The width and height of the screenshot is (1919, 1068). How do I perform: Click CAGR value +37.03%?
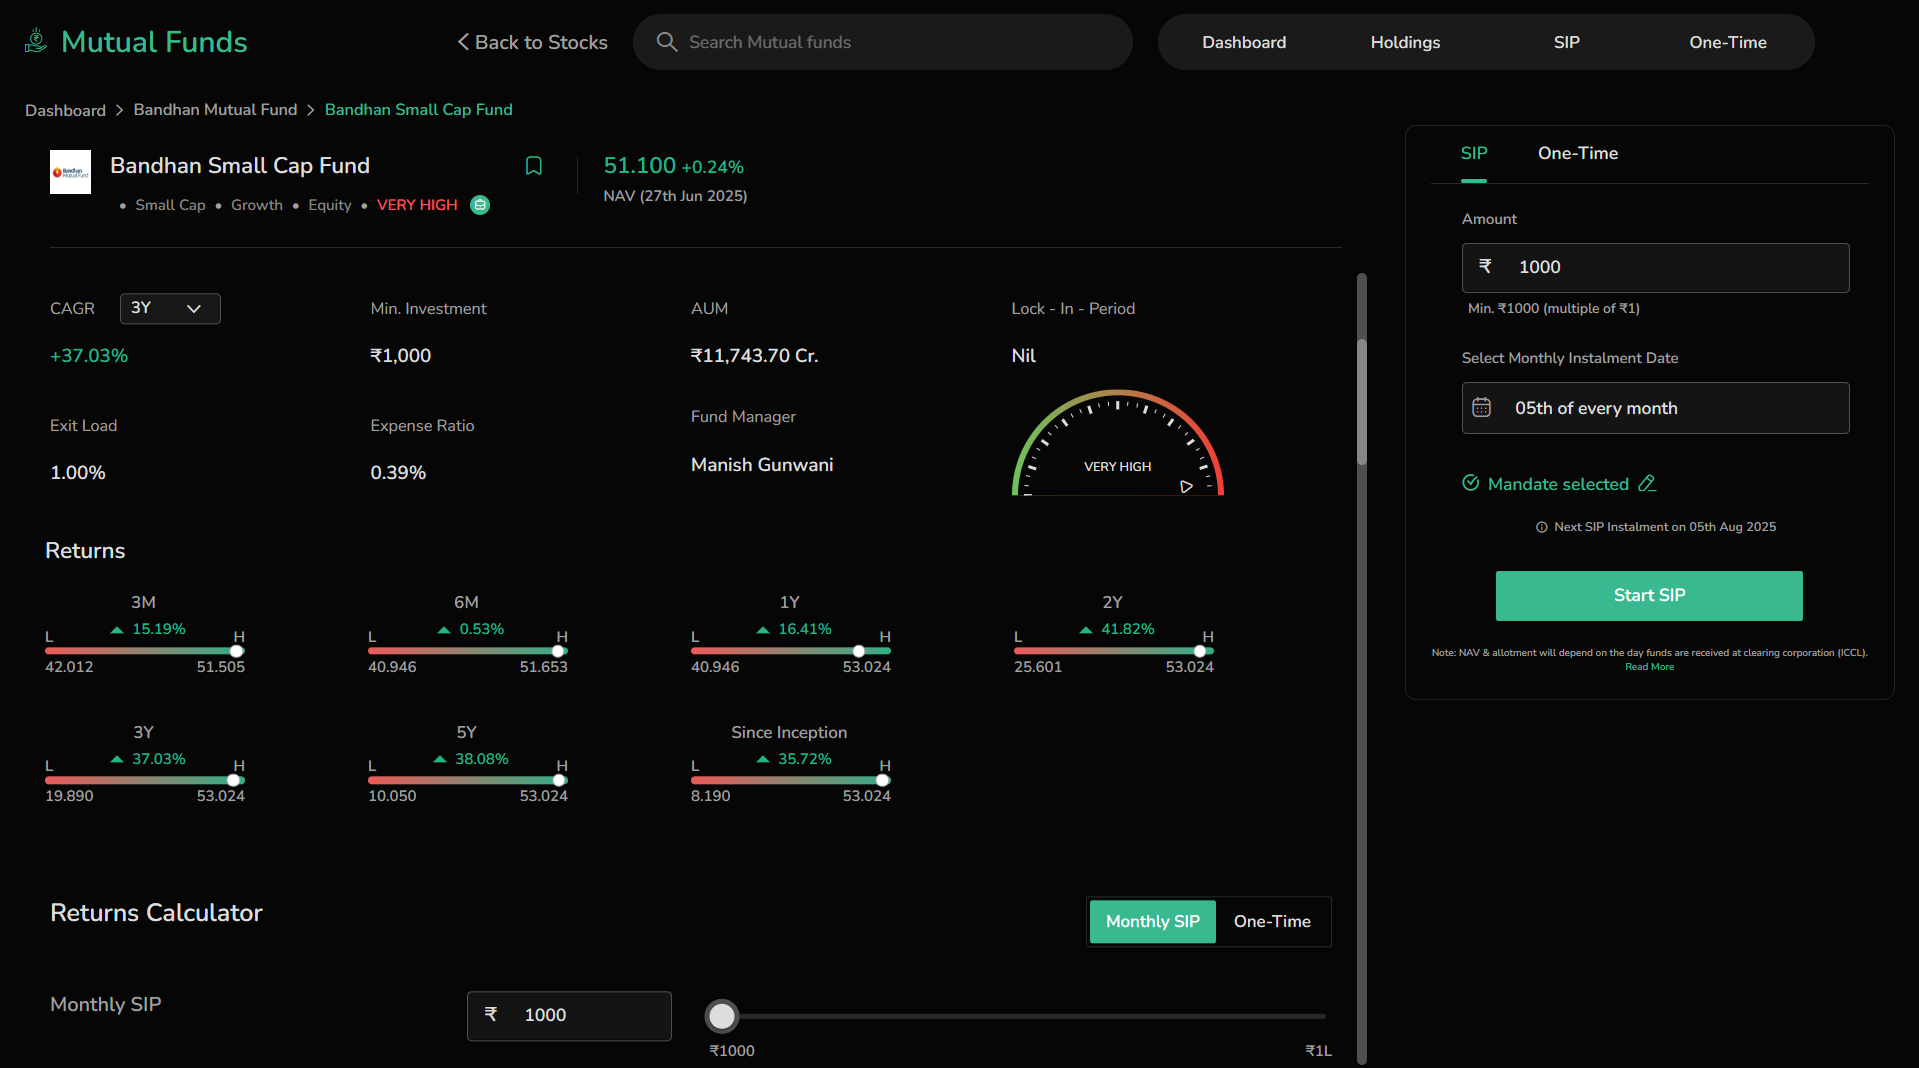pyautogui.click(x=89, y=356)
